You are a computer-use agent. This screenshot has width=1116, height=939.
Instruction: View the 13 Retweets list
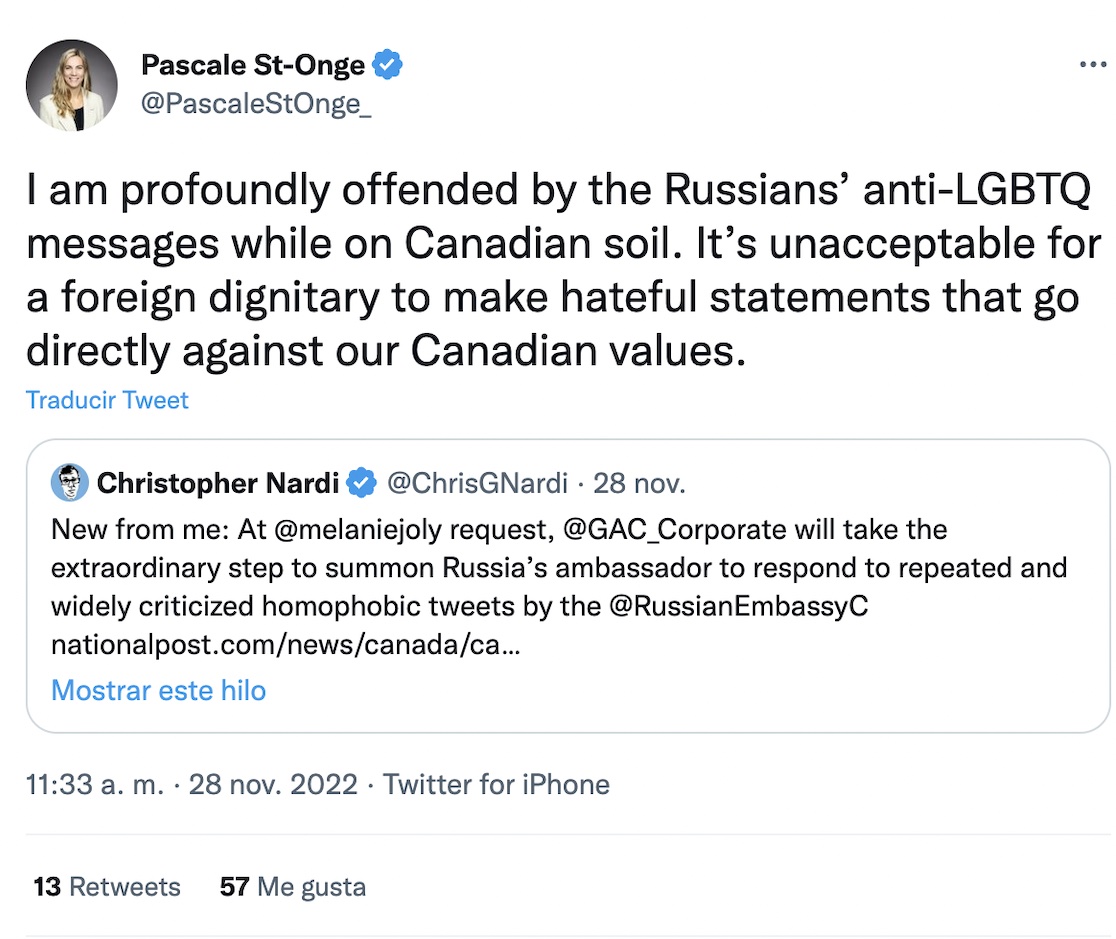pos(107,886)
